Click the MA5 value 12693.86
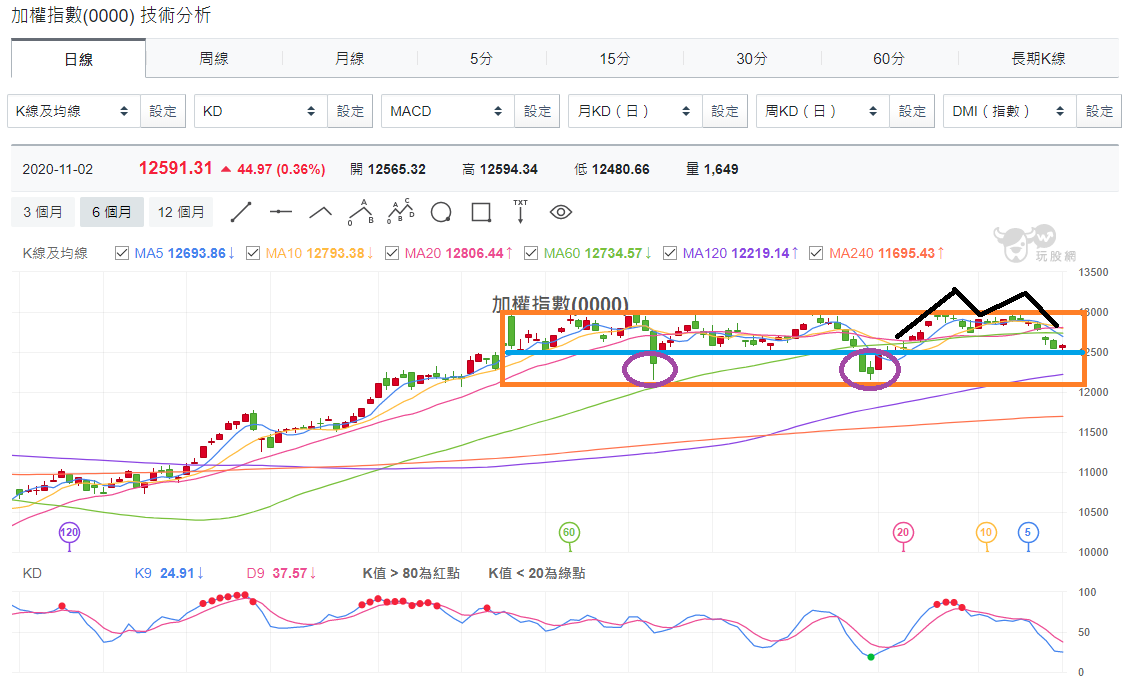The height and width of the screenshot is (682, 1130). pyautogui.click(x=197, y=253)
